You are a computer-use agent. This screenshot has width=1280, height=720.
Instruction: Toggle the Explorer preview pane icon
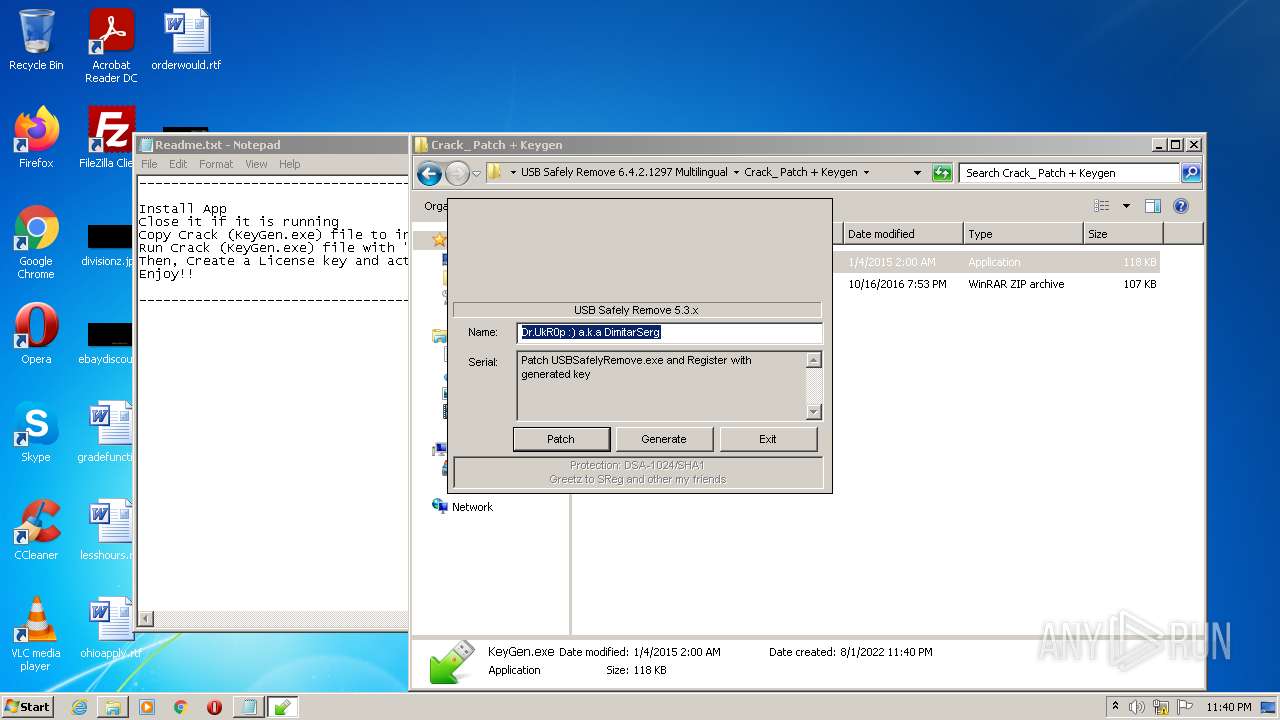click(1152, 206)
